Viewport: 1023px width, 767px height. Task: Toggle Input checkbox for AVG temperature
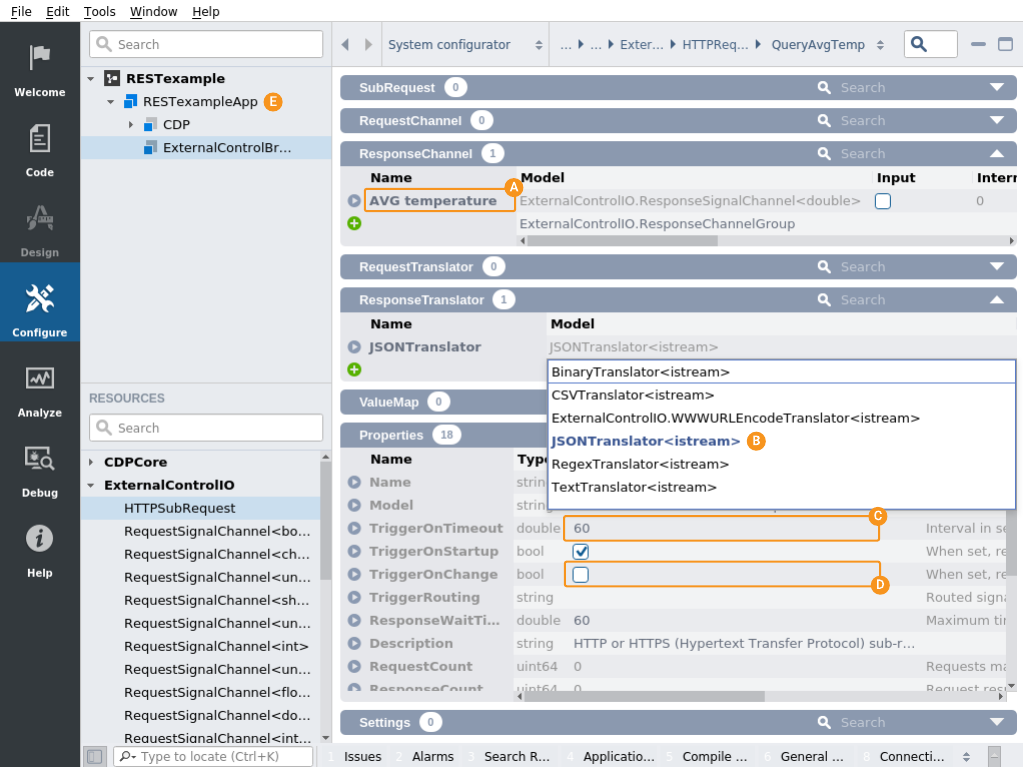[882, 201]
